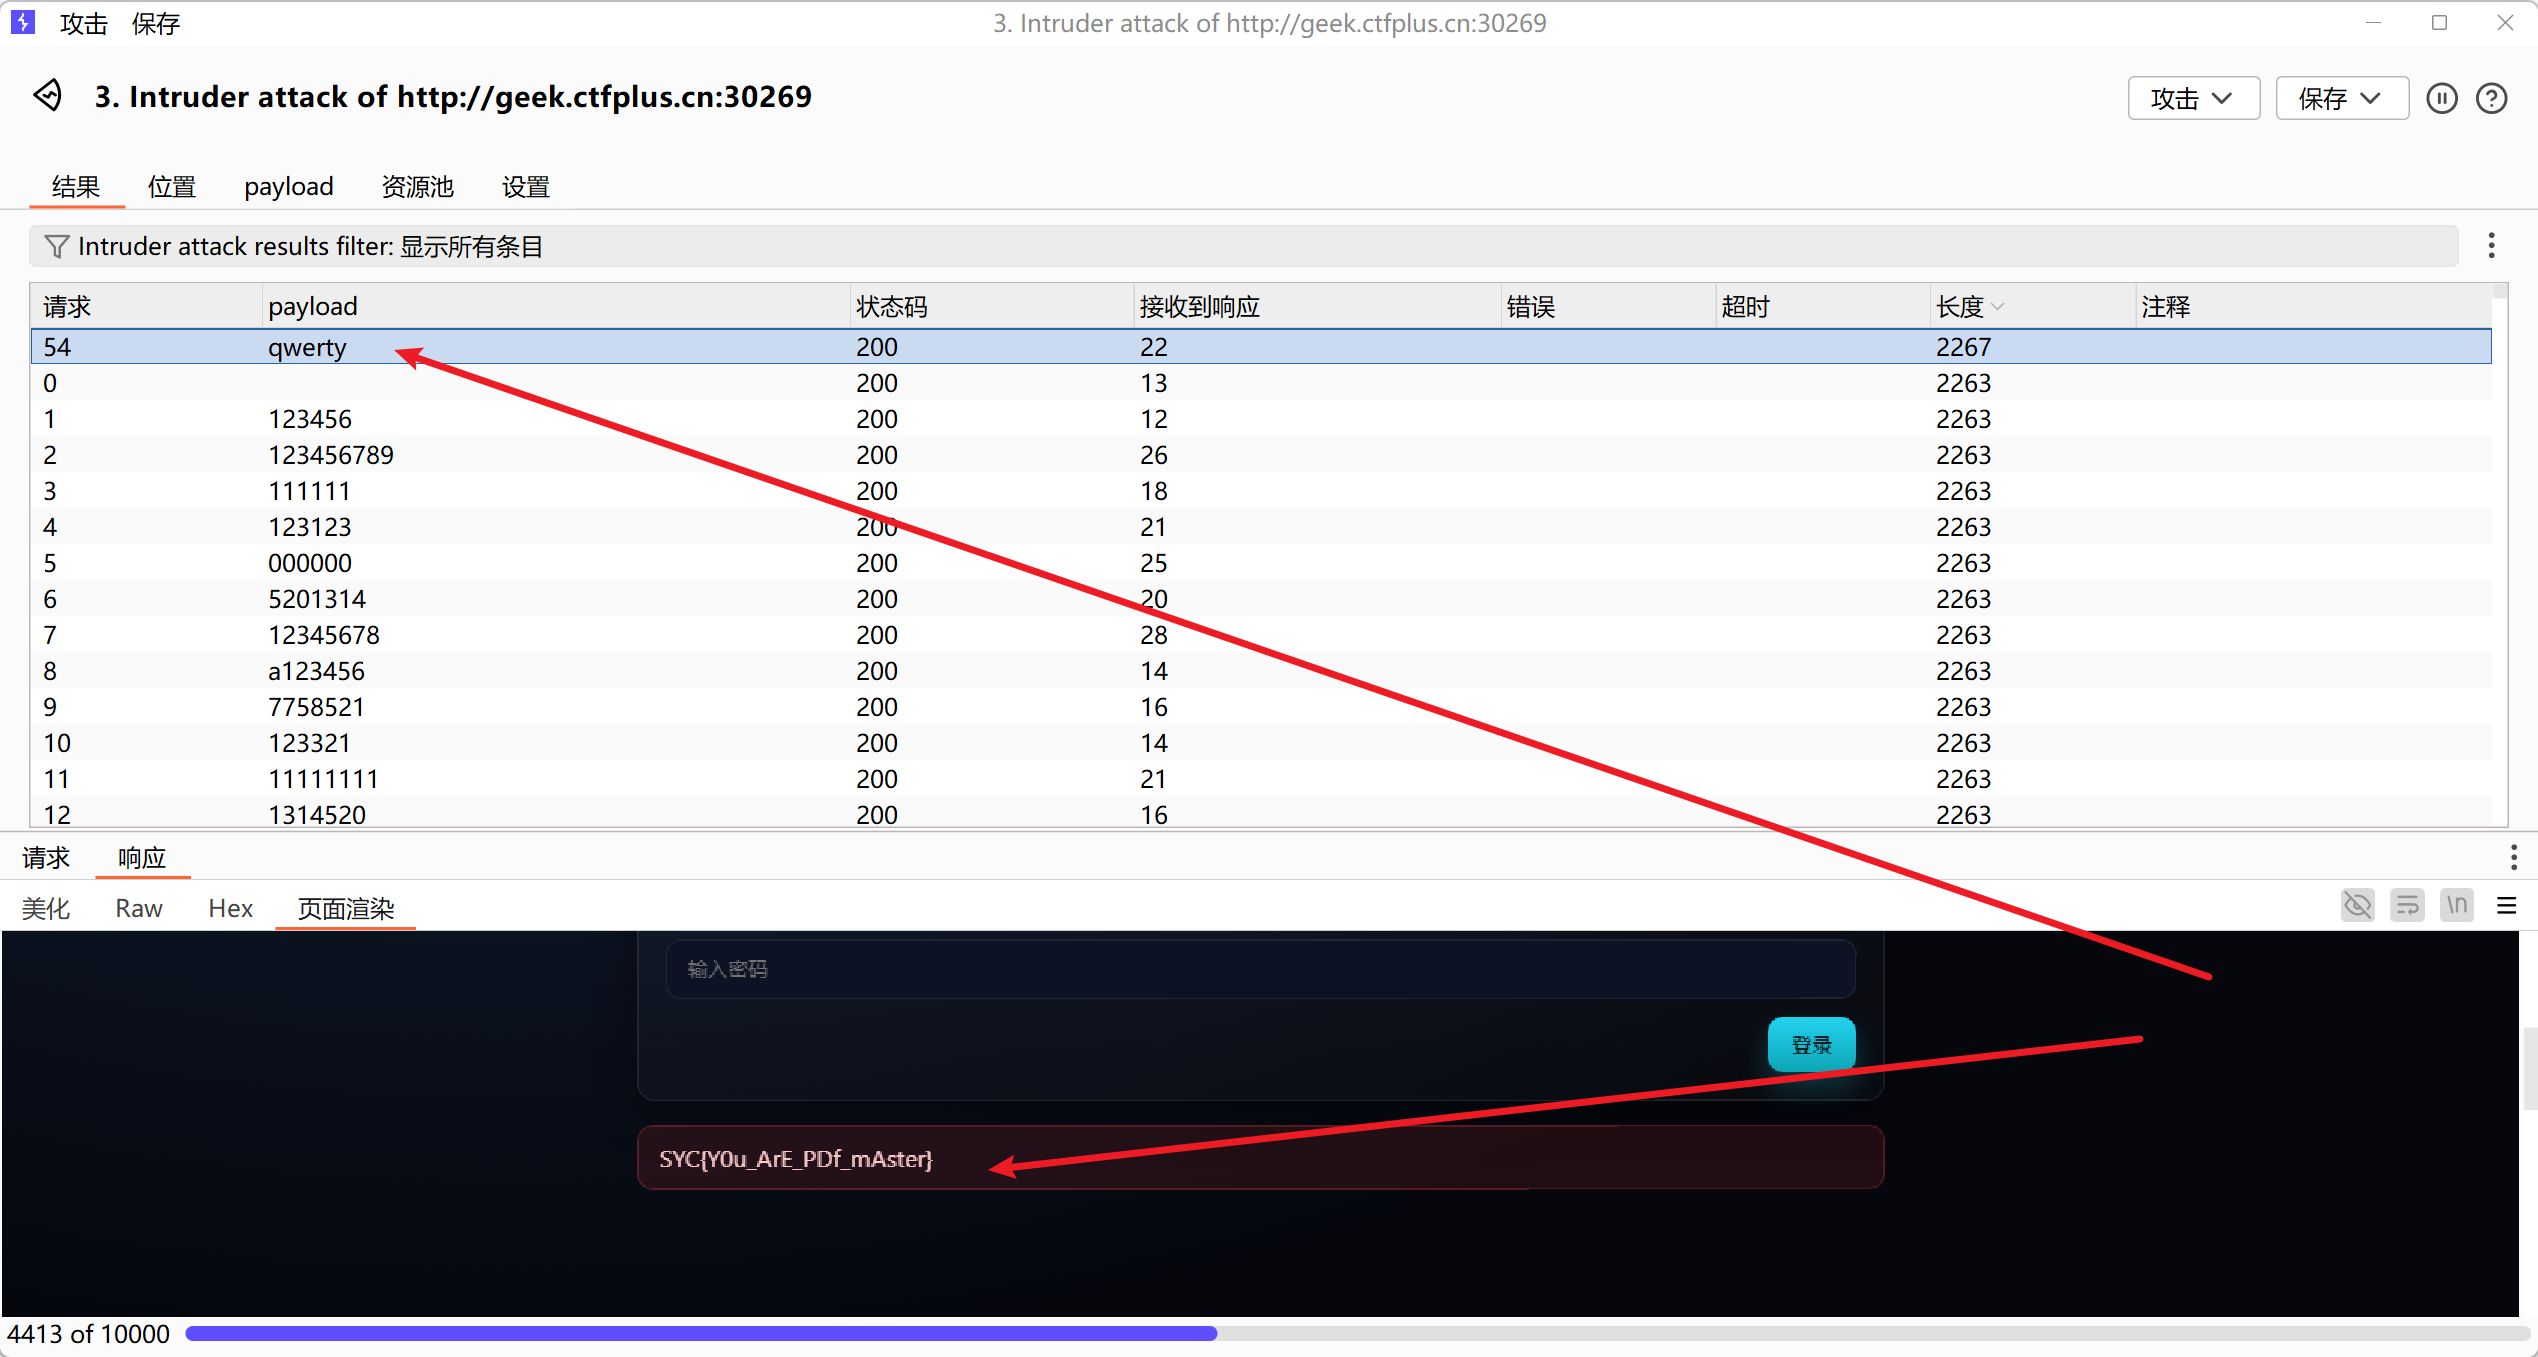Expand the 攻击 dropdown button

click(2192, 98)
